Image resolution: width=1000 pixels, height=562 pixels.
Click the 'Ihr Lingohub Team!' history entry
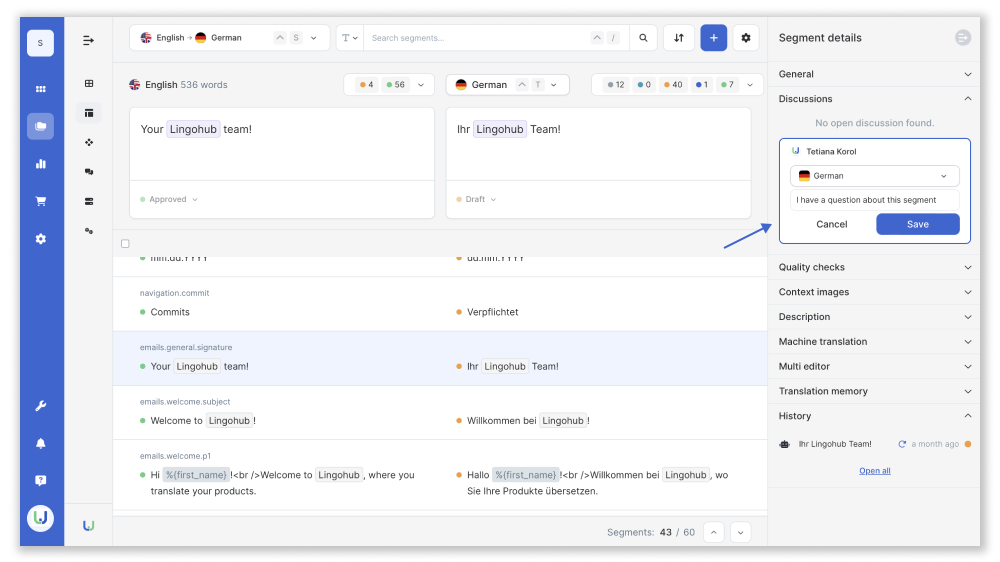(835, 444)
